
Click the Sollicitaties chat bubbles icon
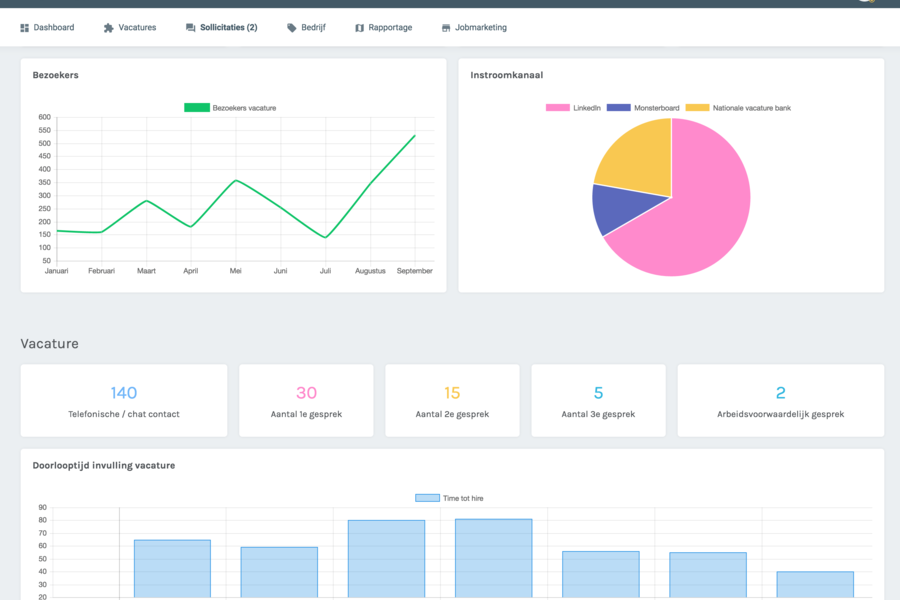point(191,28)
